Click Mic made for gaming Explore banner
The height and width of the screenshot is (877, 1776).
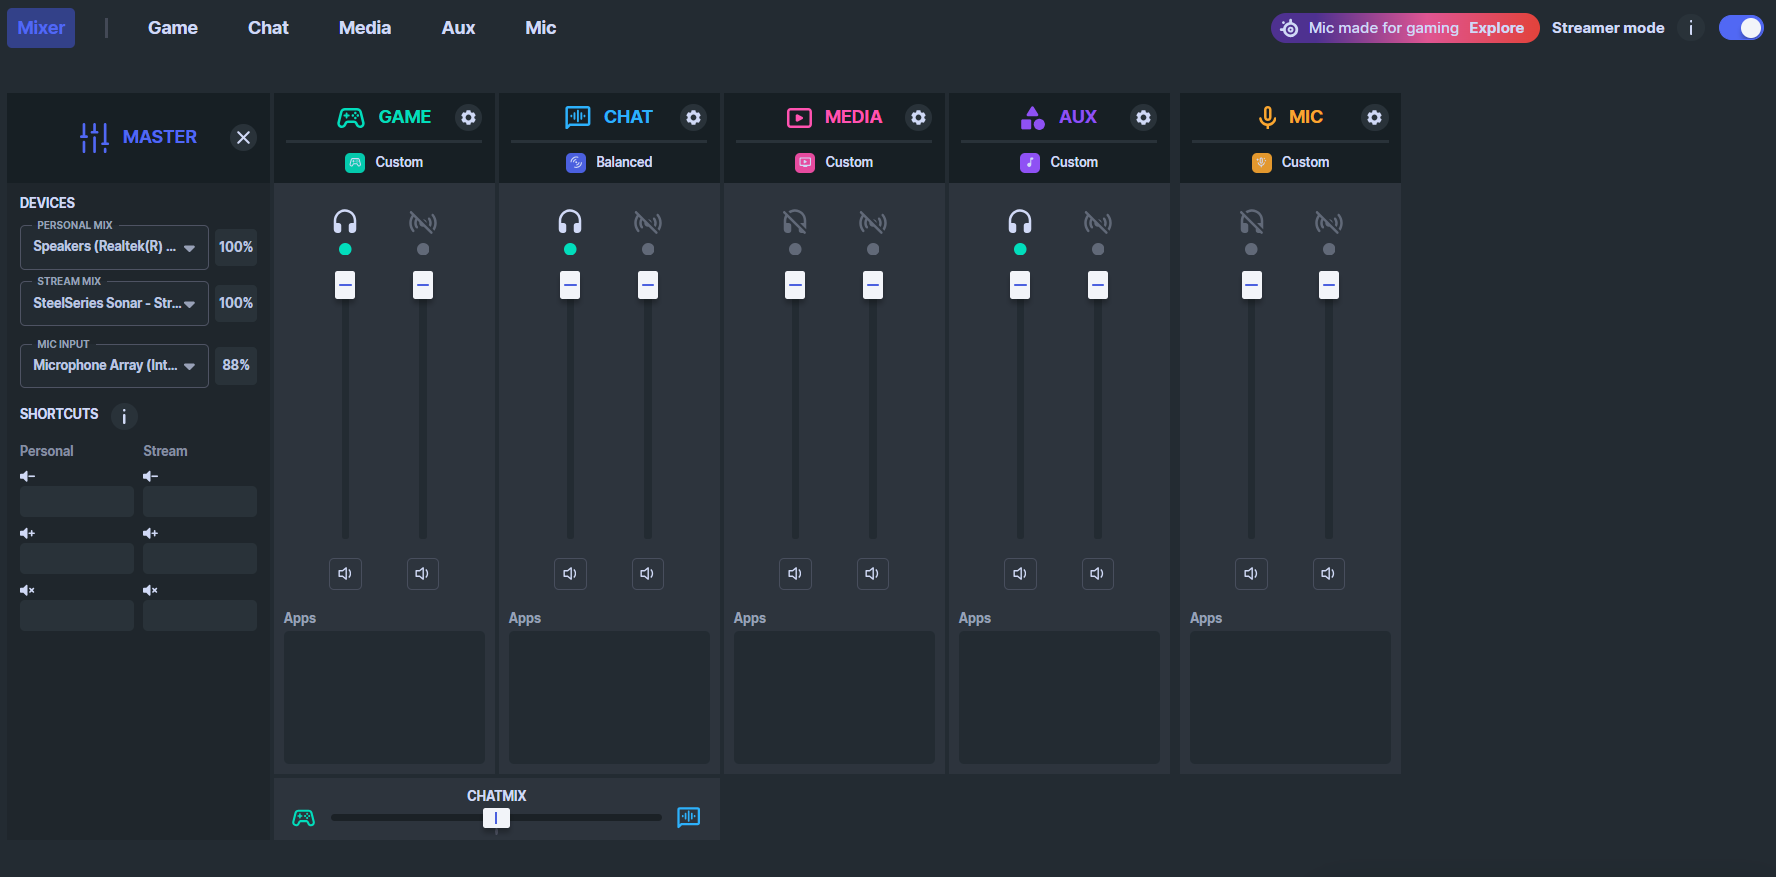pos(1405,28)
